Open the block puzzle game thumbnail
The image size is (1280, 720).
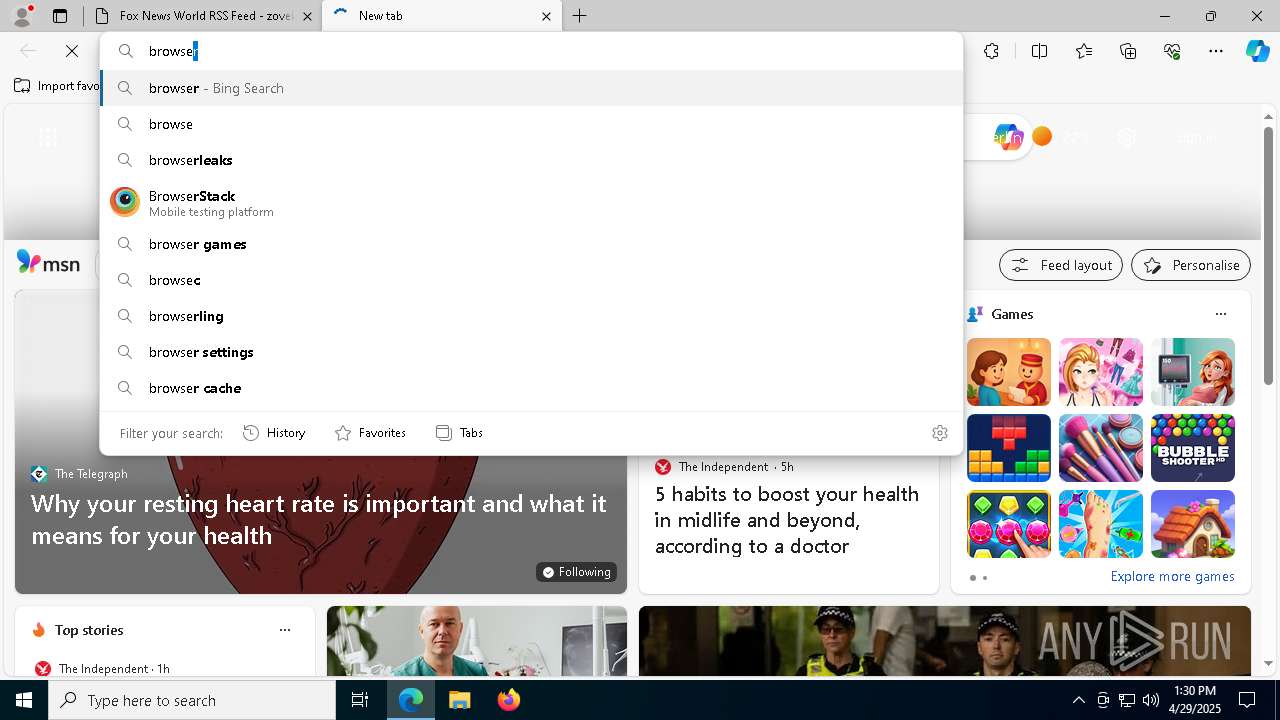coord(1009,448)
